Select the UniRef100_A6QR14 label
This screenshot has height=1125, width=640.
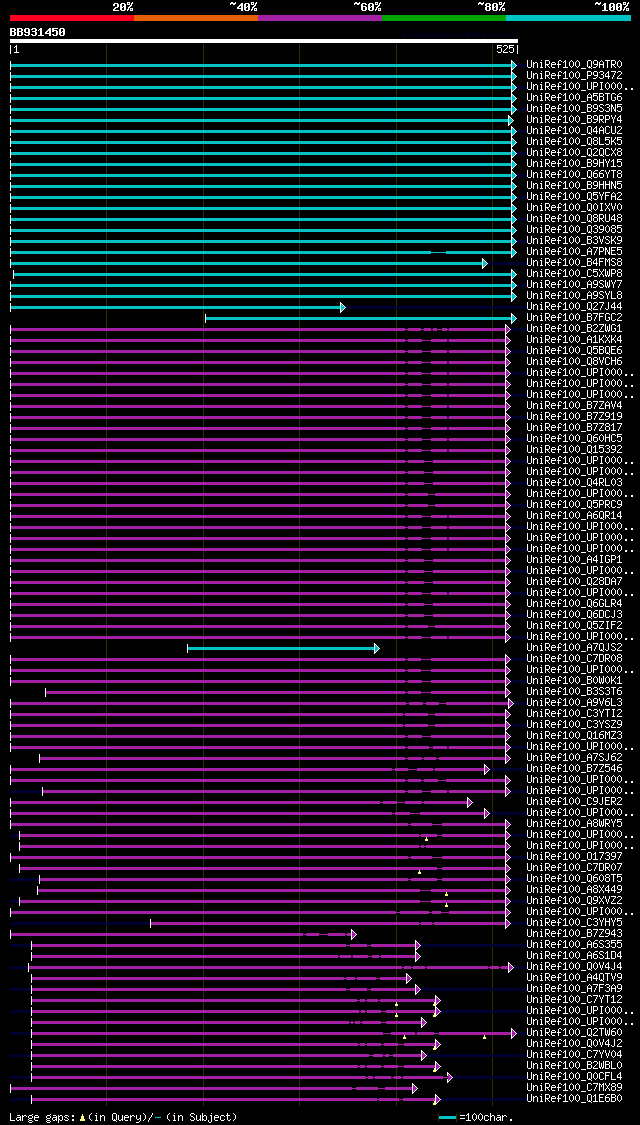tap(574, 516)
